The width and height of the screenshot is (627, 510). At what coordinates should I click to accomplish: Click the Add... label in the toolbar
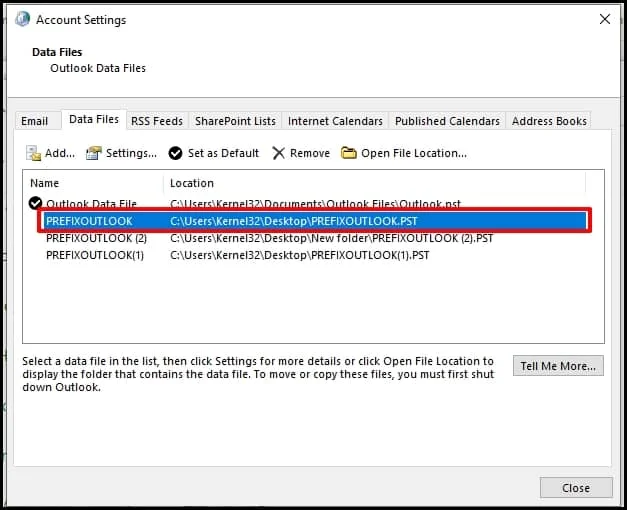click(60, 153)
